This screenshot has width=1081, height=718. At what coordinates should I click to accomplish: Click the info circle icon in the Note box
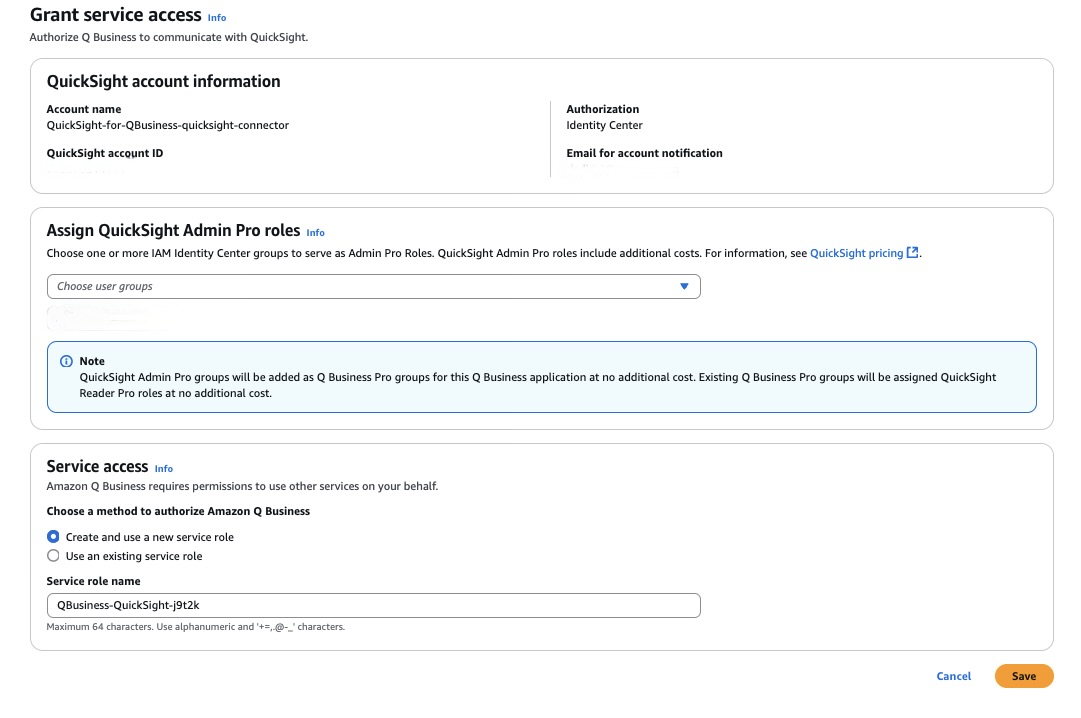tap(66, 361)
